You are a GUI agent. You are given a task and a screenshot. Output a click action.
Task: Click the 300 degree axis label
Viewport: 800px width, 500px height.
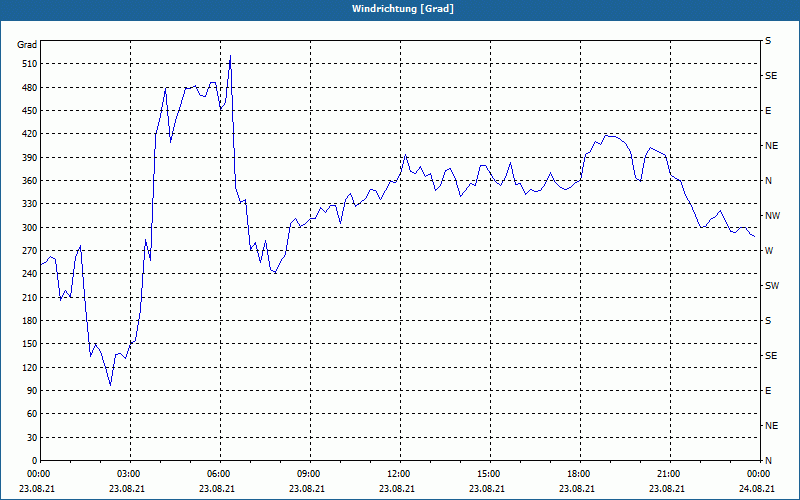(x=30, y=228)
